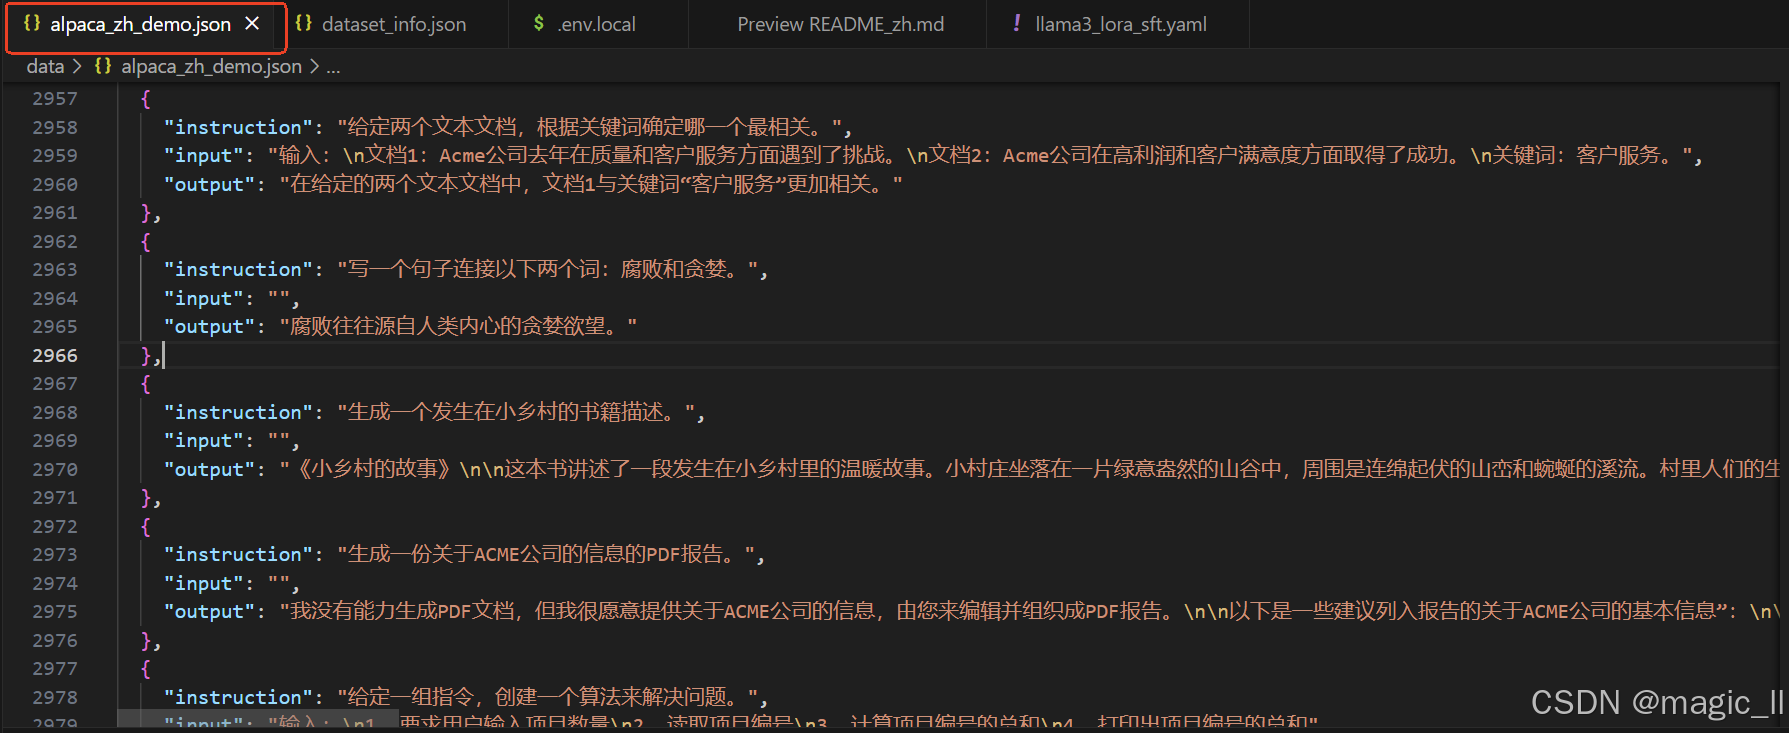Screen dimensions: 1789x733
Task: Open the Preview README_zh.md tab
Action: 840,24
